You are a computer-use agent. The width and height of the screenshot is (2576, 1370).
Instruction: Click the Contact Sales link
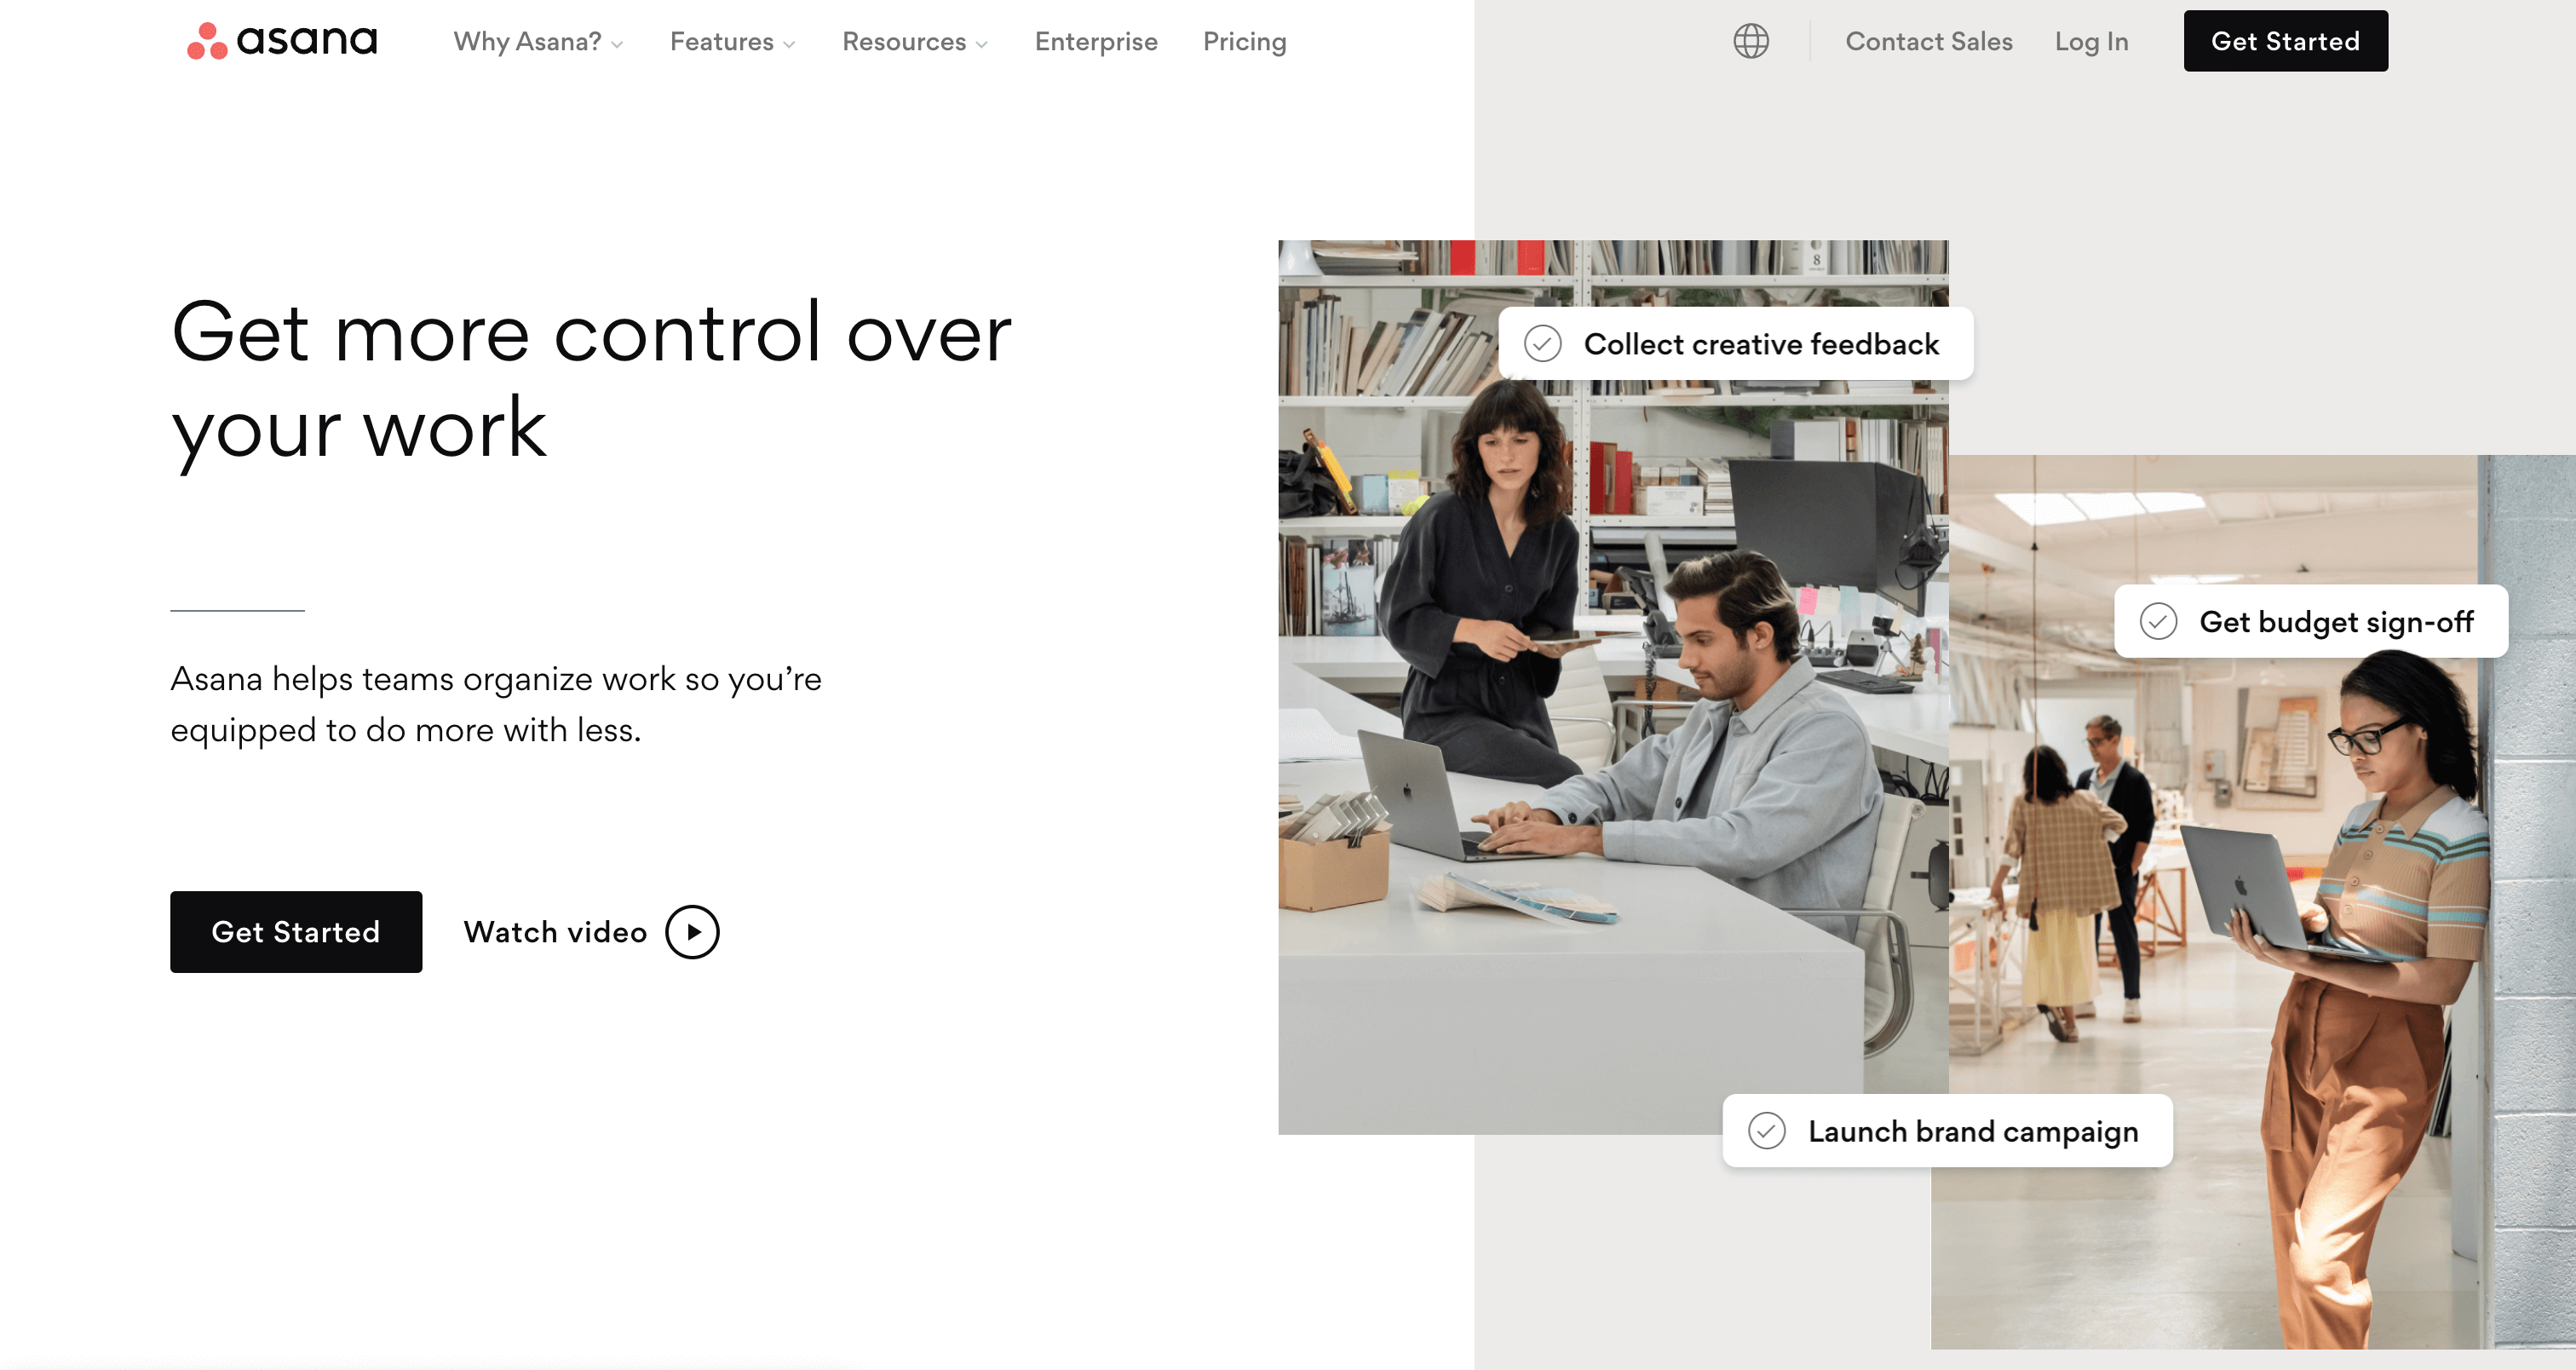click(1929, 41)
